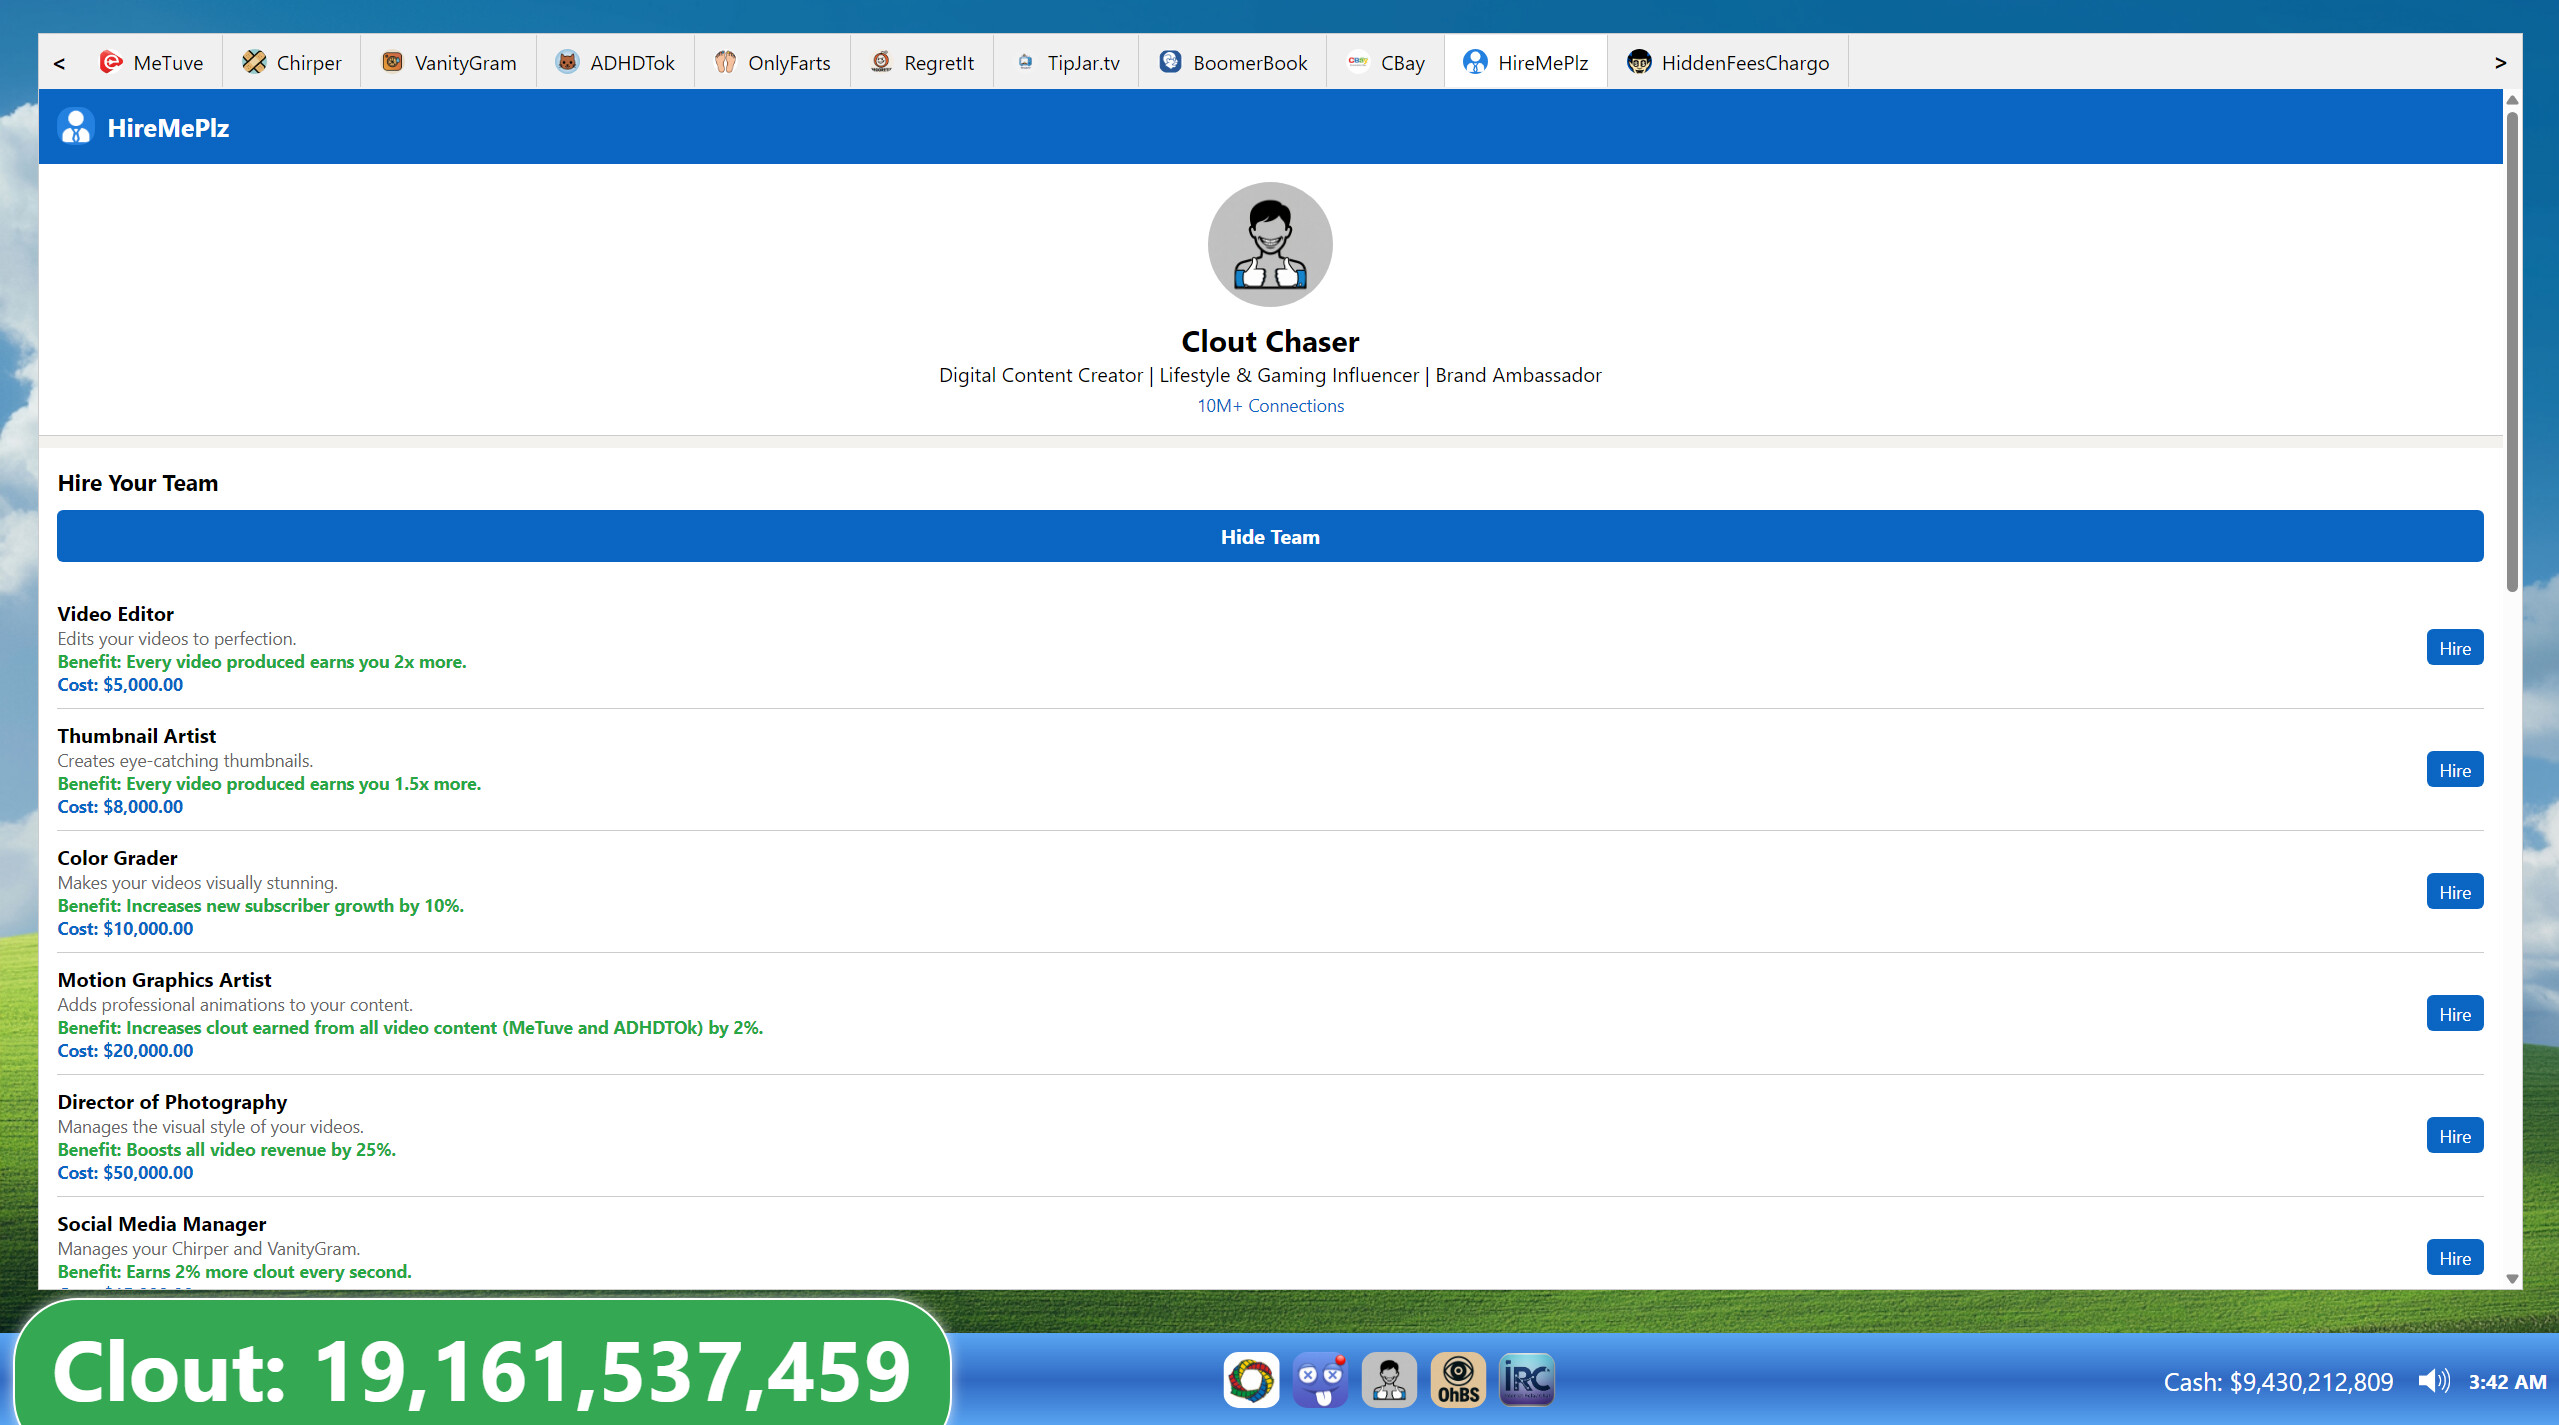This screenshot has width=2559, height=1425.
Task: Collapse the team list with Hide Team
Action: click(1268, 536)
